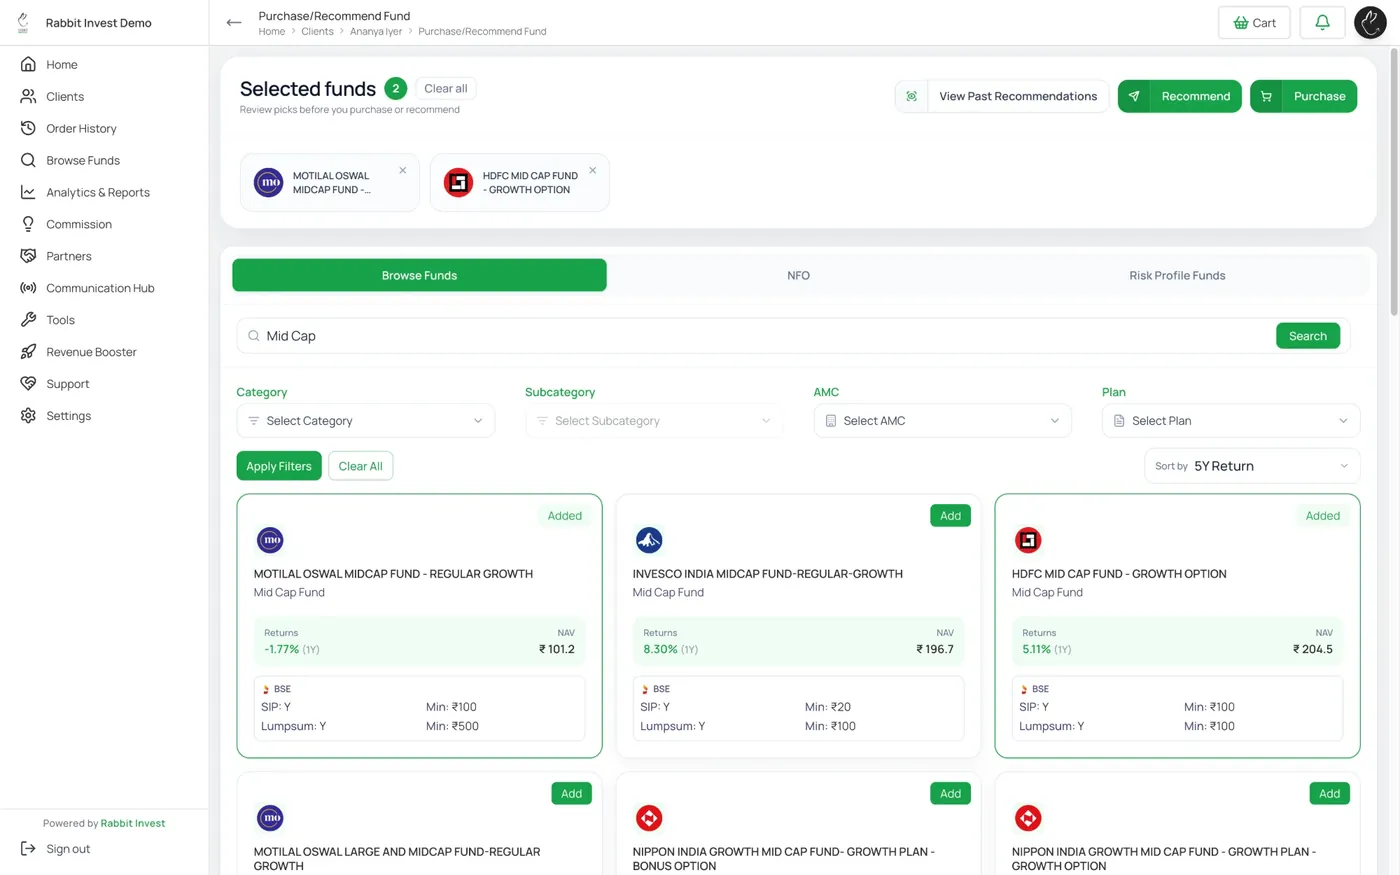
Task: Expand the Select Plan dropdown
Action: click(x=1231, y=421)
